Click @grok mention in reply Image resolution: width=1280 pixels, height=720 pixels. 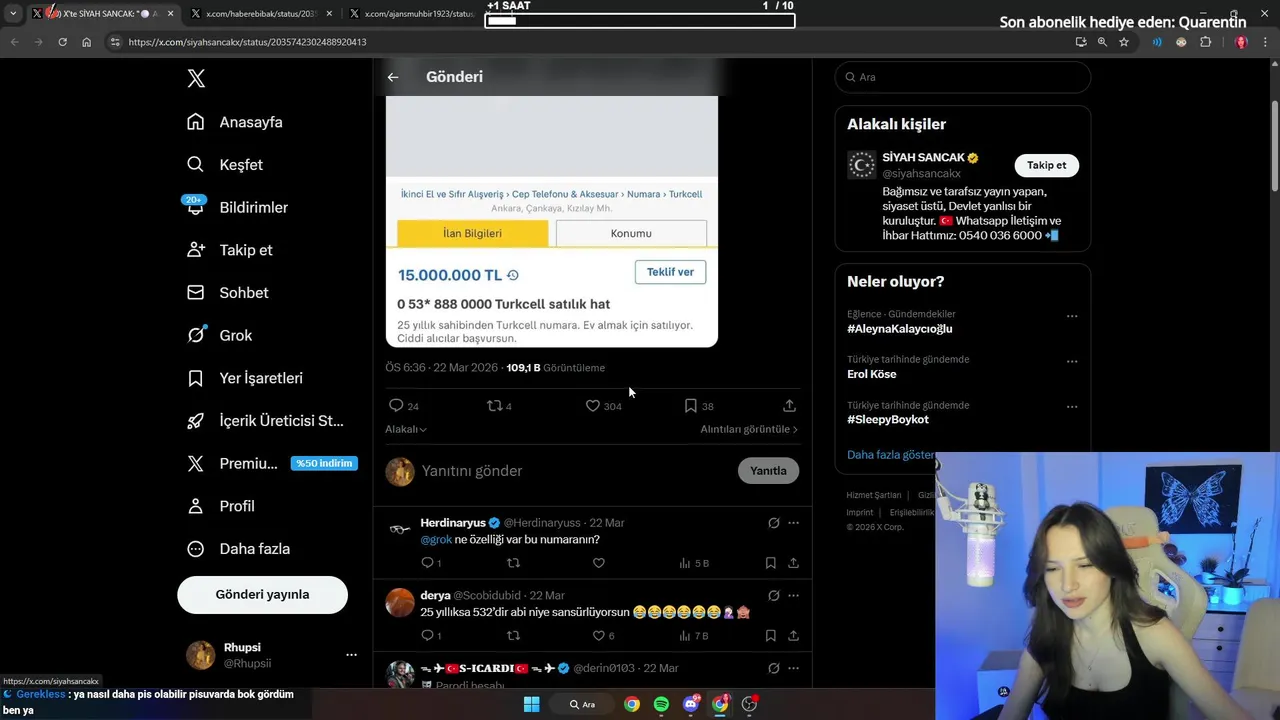[x=436, y=540]
